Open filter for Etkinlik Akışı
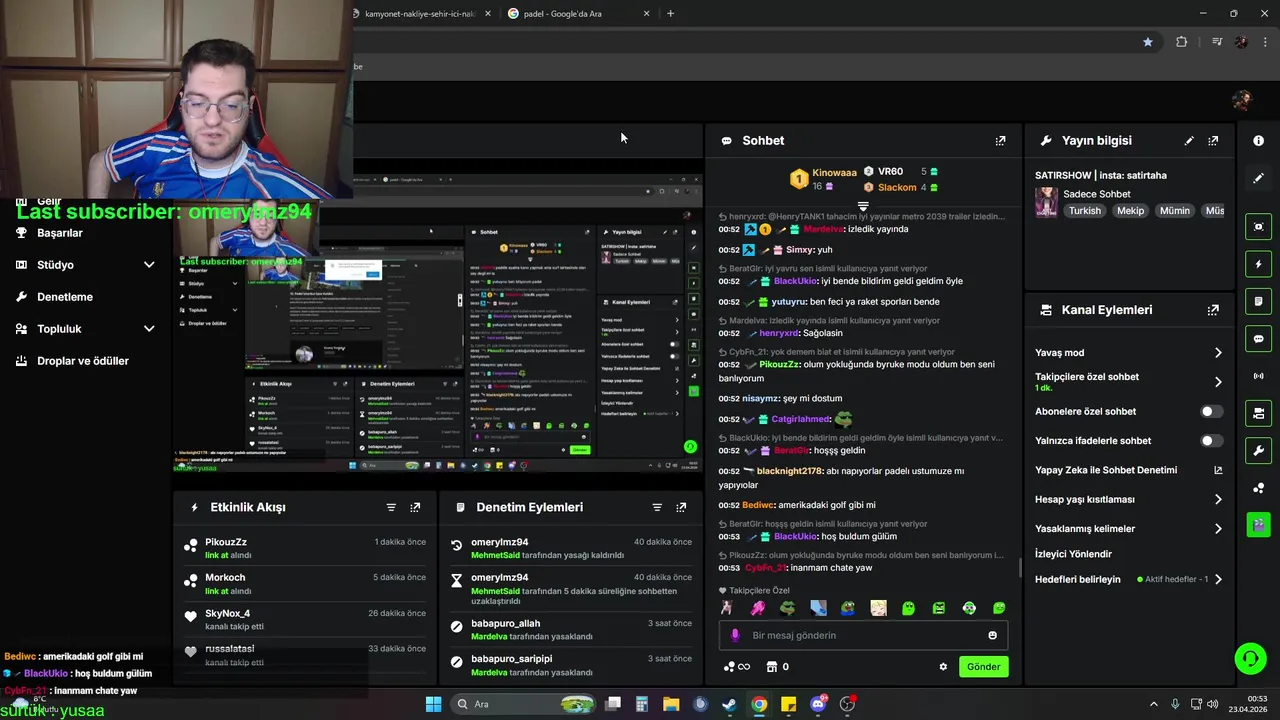The width and height of the screenshot is (1280, 720). [x=391, y=507]
